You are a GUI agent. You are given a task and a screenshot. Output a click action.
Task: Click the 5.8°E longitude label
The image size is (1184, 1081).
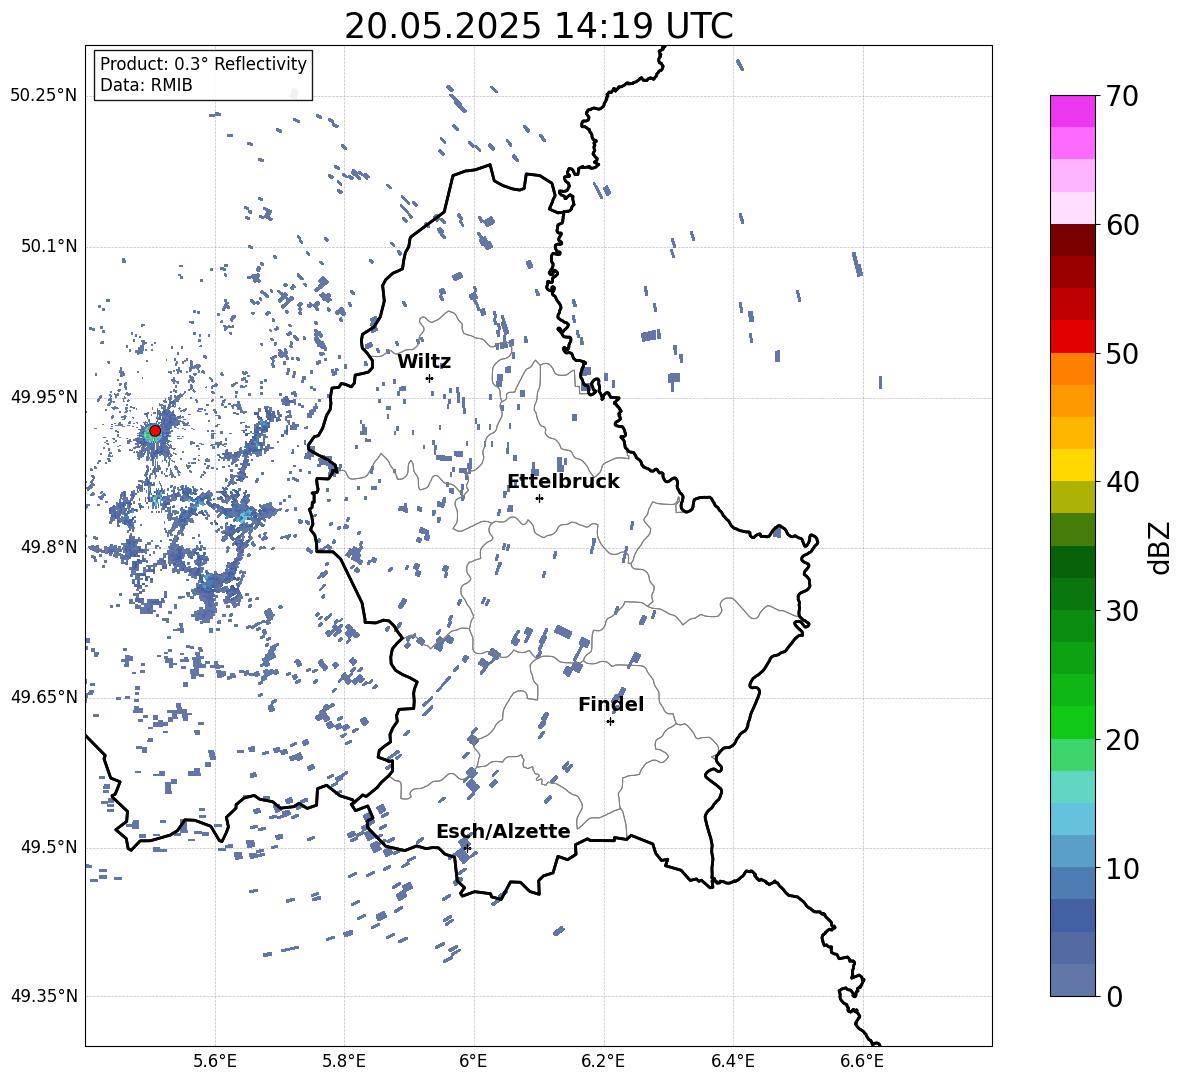coord(344,1062)
